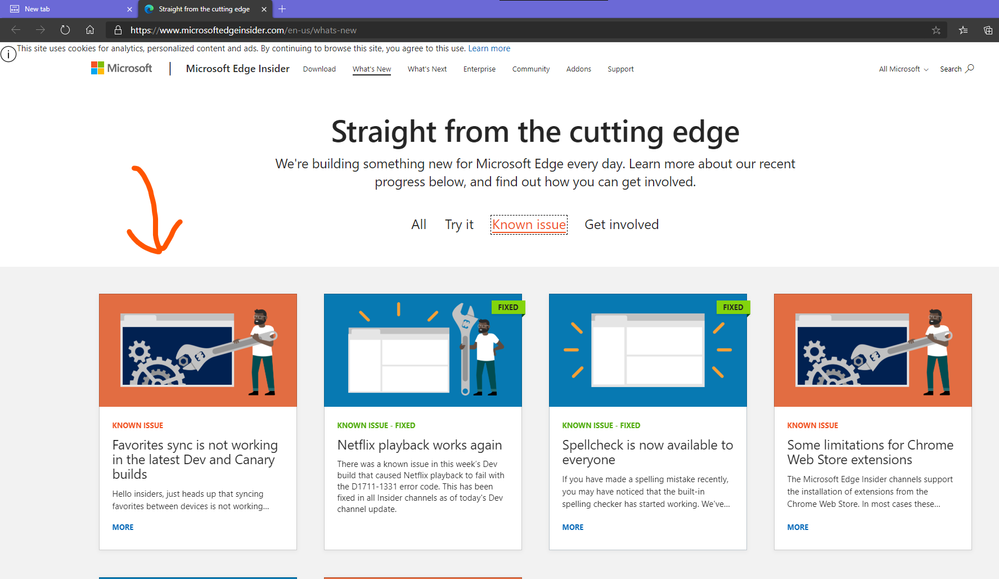This screenshot has height=579, width=999.
Task: Click the Search magnifier in the header
Action: 970,68
